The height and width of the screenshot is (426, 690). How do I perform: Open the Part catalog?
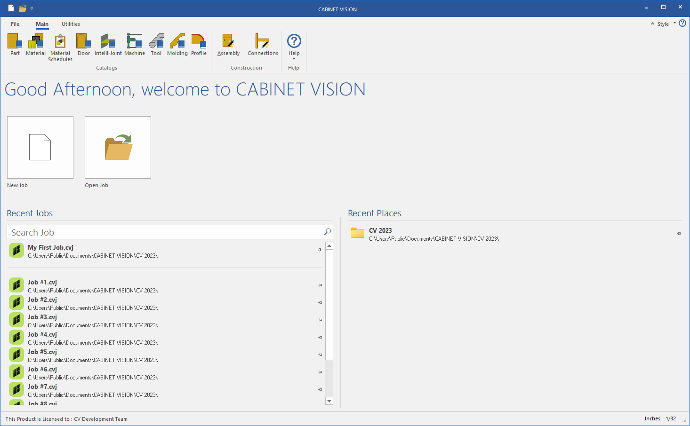tap(15, 44)
